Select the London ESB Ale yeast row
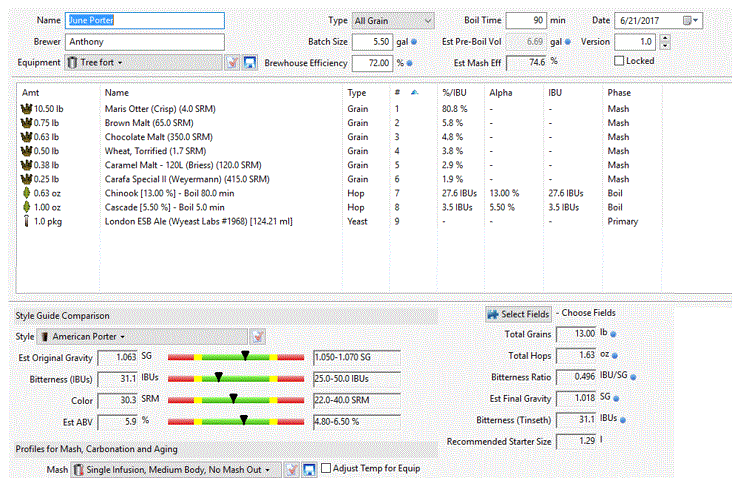The height and width of the screenshot is (487, 747). coord(339,221)
